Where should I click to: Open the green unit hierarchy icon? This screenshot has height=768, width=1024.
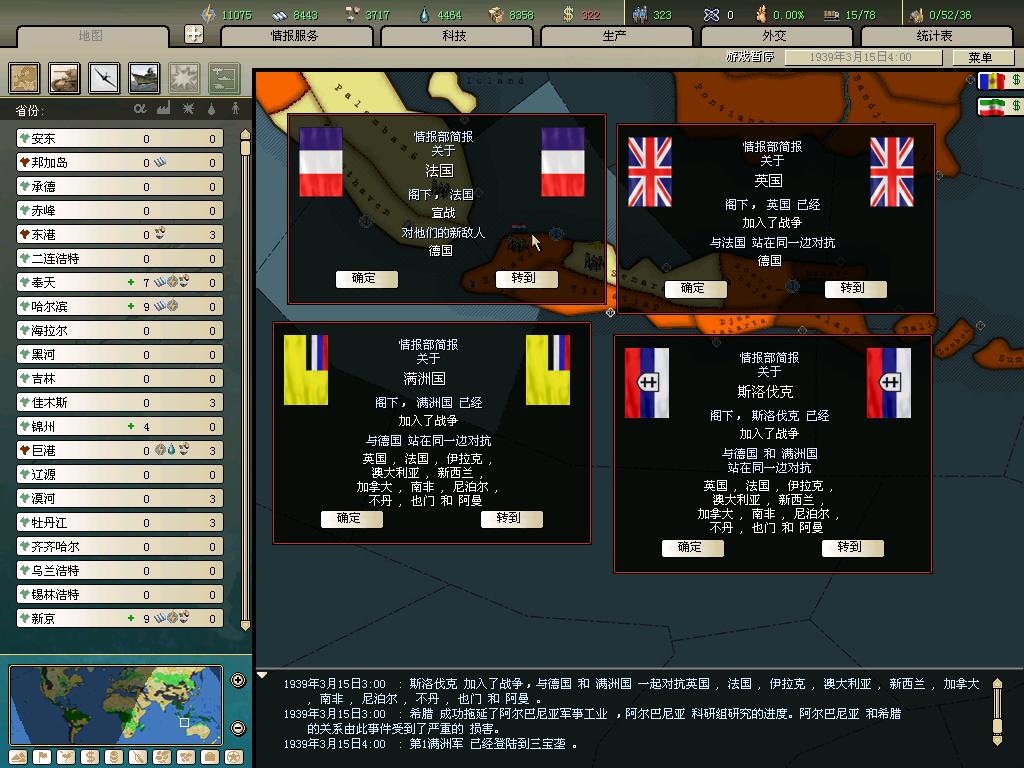(x=224, y=78)
